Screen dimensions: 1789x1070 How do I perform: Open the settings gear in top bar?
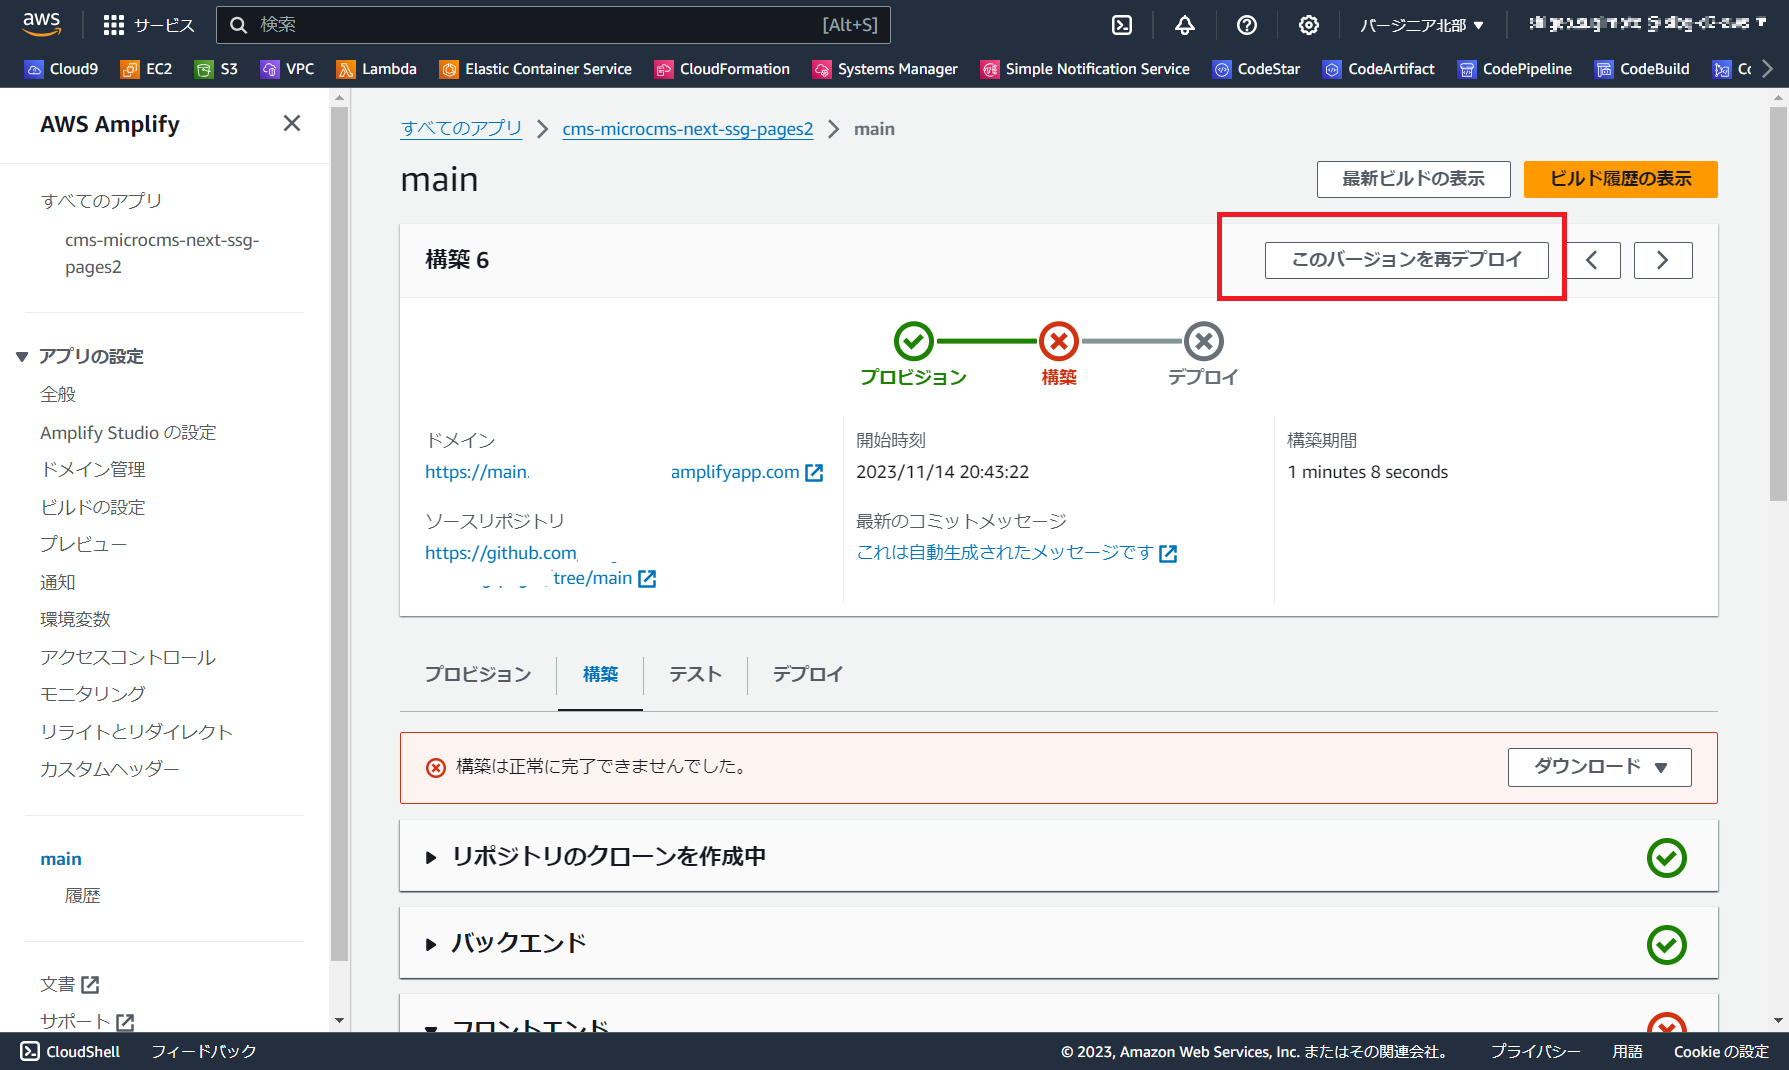click(1309, 25)
